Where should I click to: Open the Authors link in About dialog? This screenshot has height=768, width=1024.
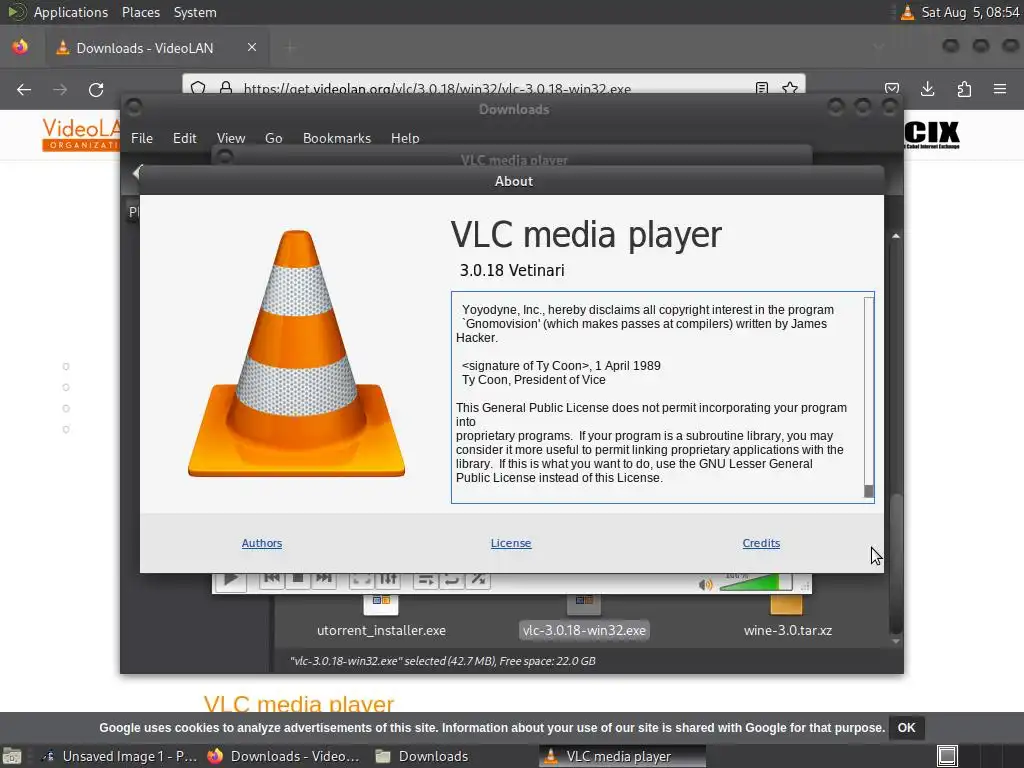tap(261, 543)
